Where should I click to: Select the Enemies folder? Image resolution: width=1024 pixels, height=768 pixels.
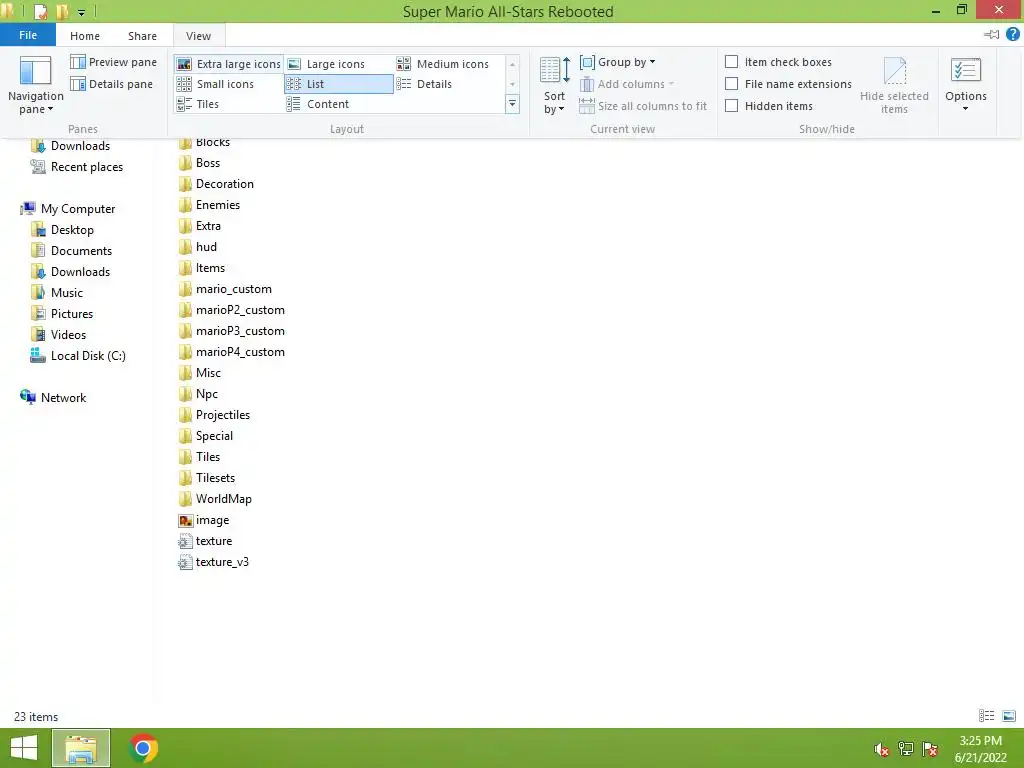point(209,205)
